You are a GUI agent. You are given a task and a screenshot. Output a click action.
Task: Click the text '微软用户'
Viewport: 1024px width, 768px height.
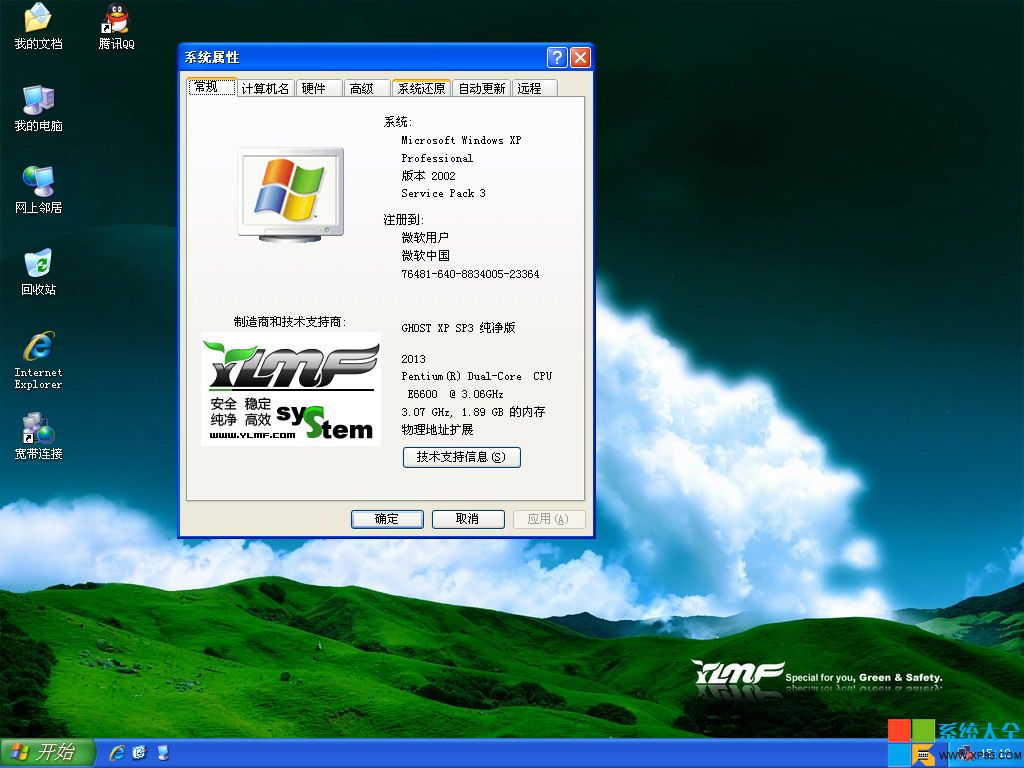(425, 238)
